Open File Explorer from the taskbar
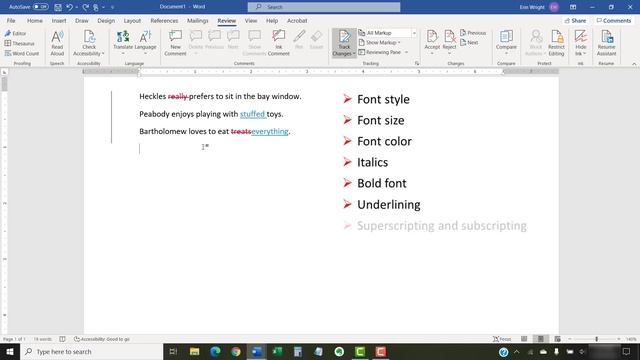 click(195, 351)
